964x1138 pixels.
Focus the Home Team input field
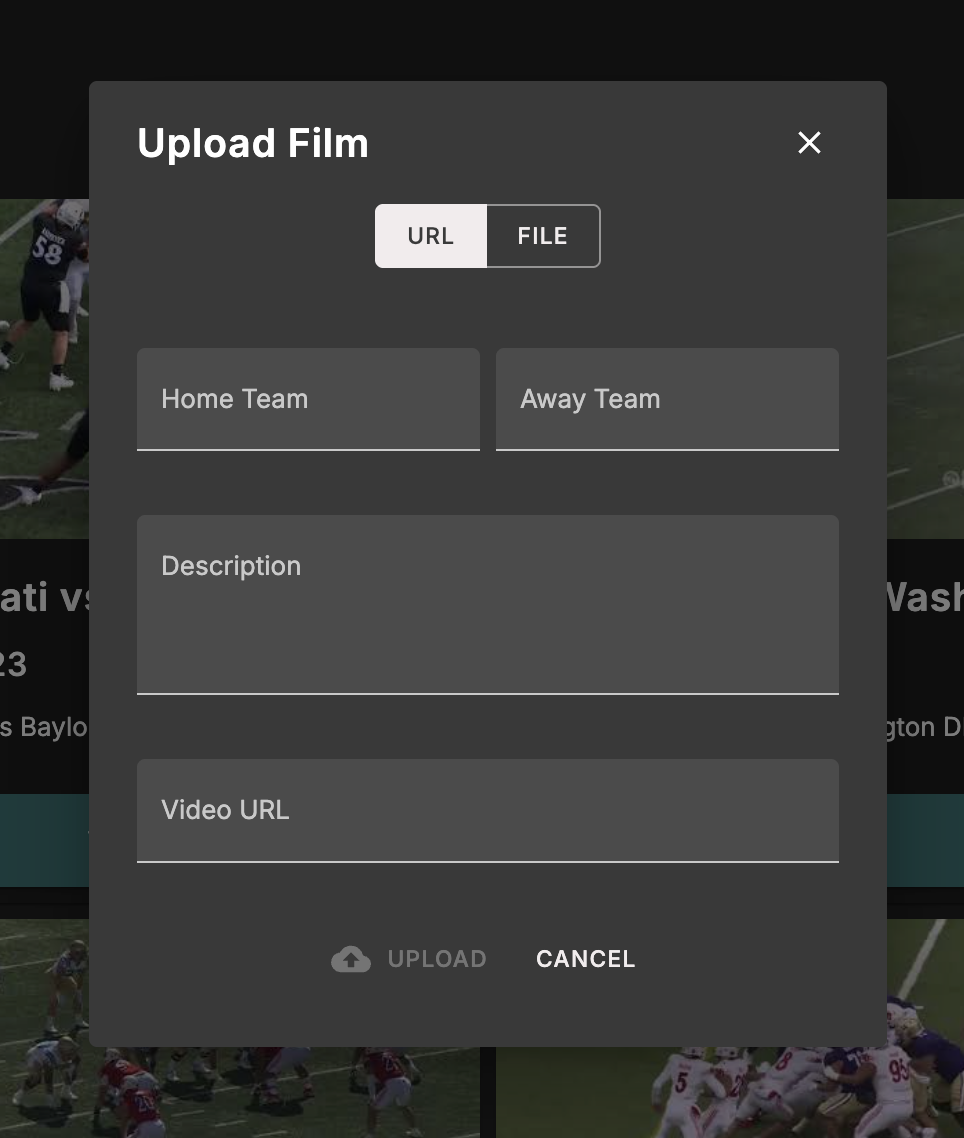(x=307, y=399)
